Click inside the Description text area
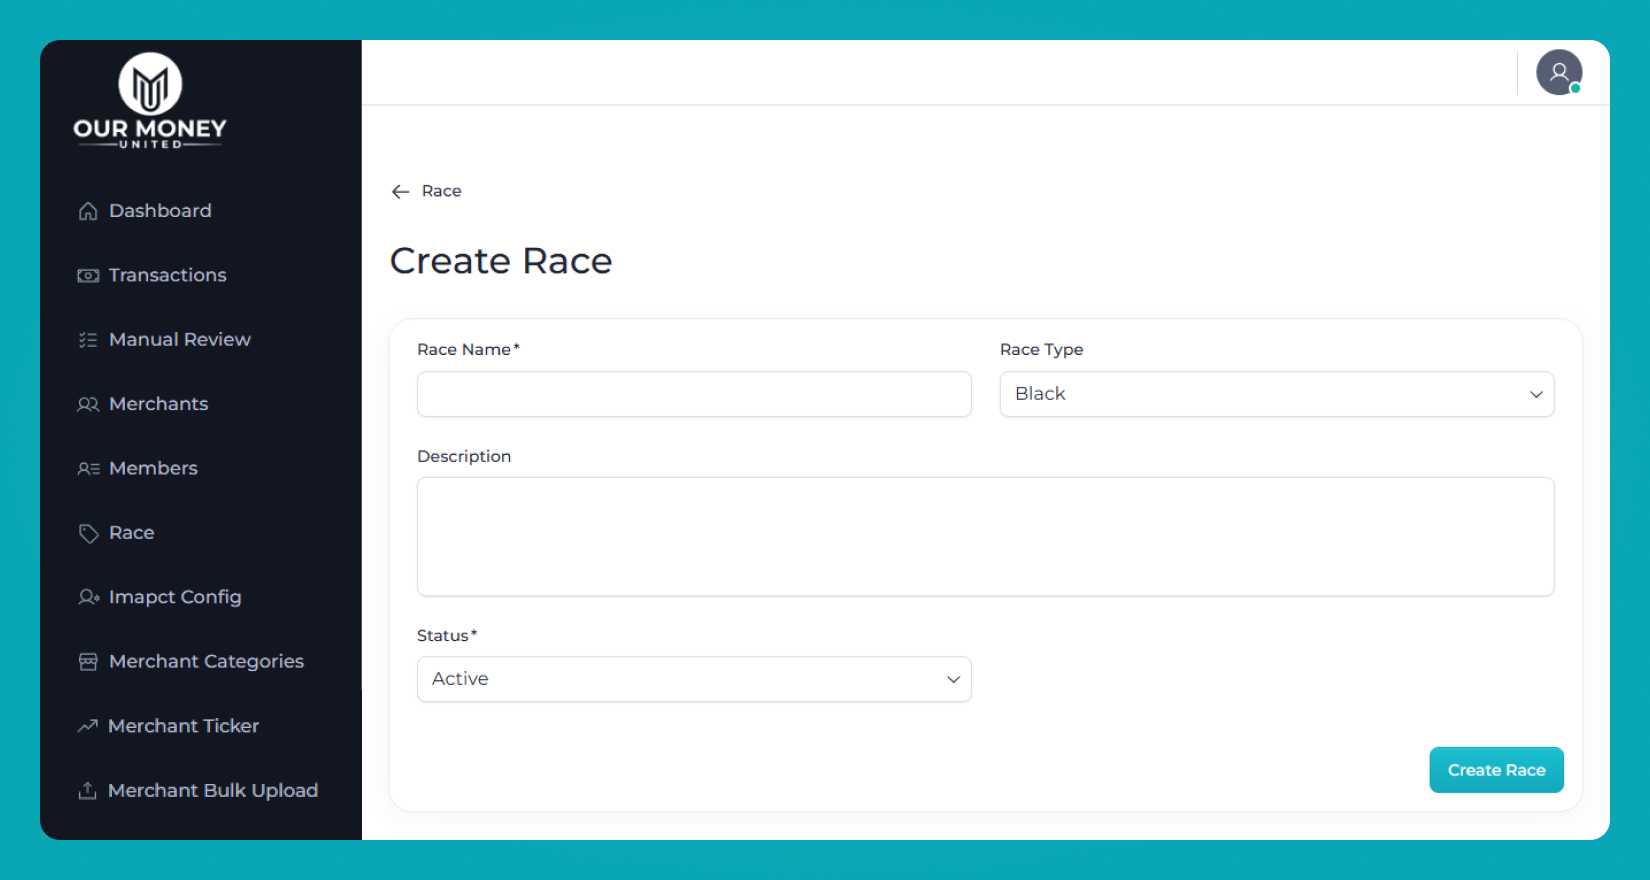The width and height of the screenshot is (1650, 880). 985,537
